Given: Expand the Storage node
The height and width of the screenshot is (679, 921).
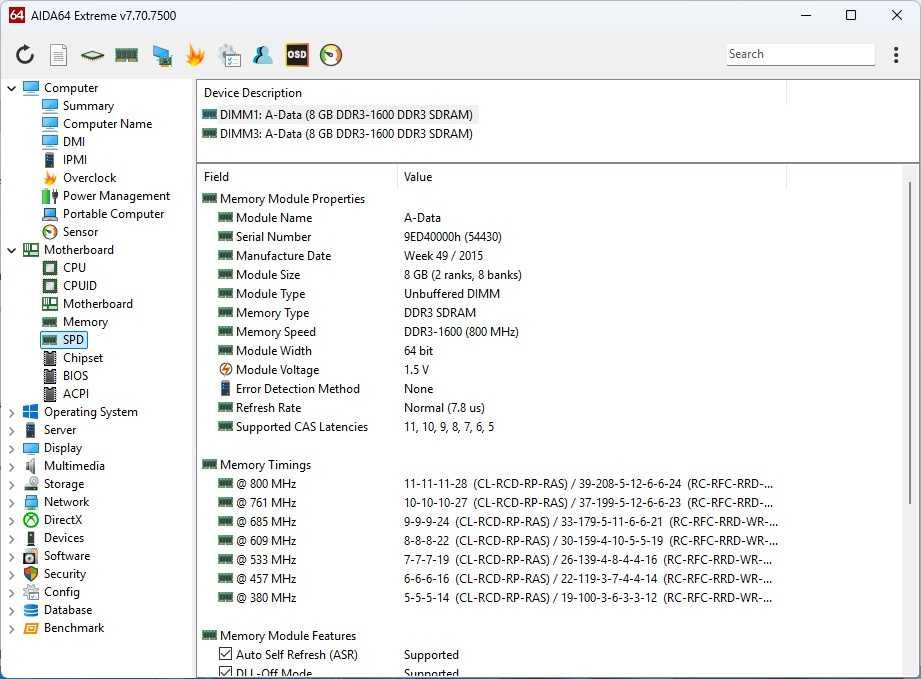Looking at the screenshot, I should (11, 485).
